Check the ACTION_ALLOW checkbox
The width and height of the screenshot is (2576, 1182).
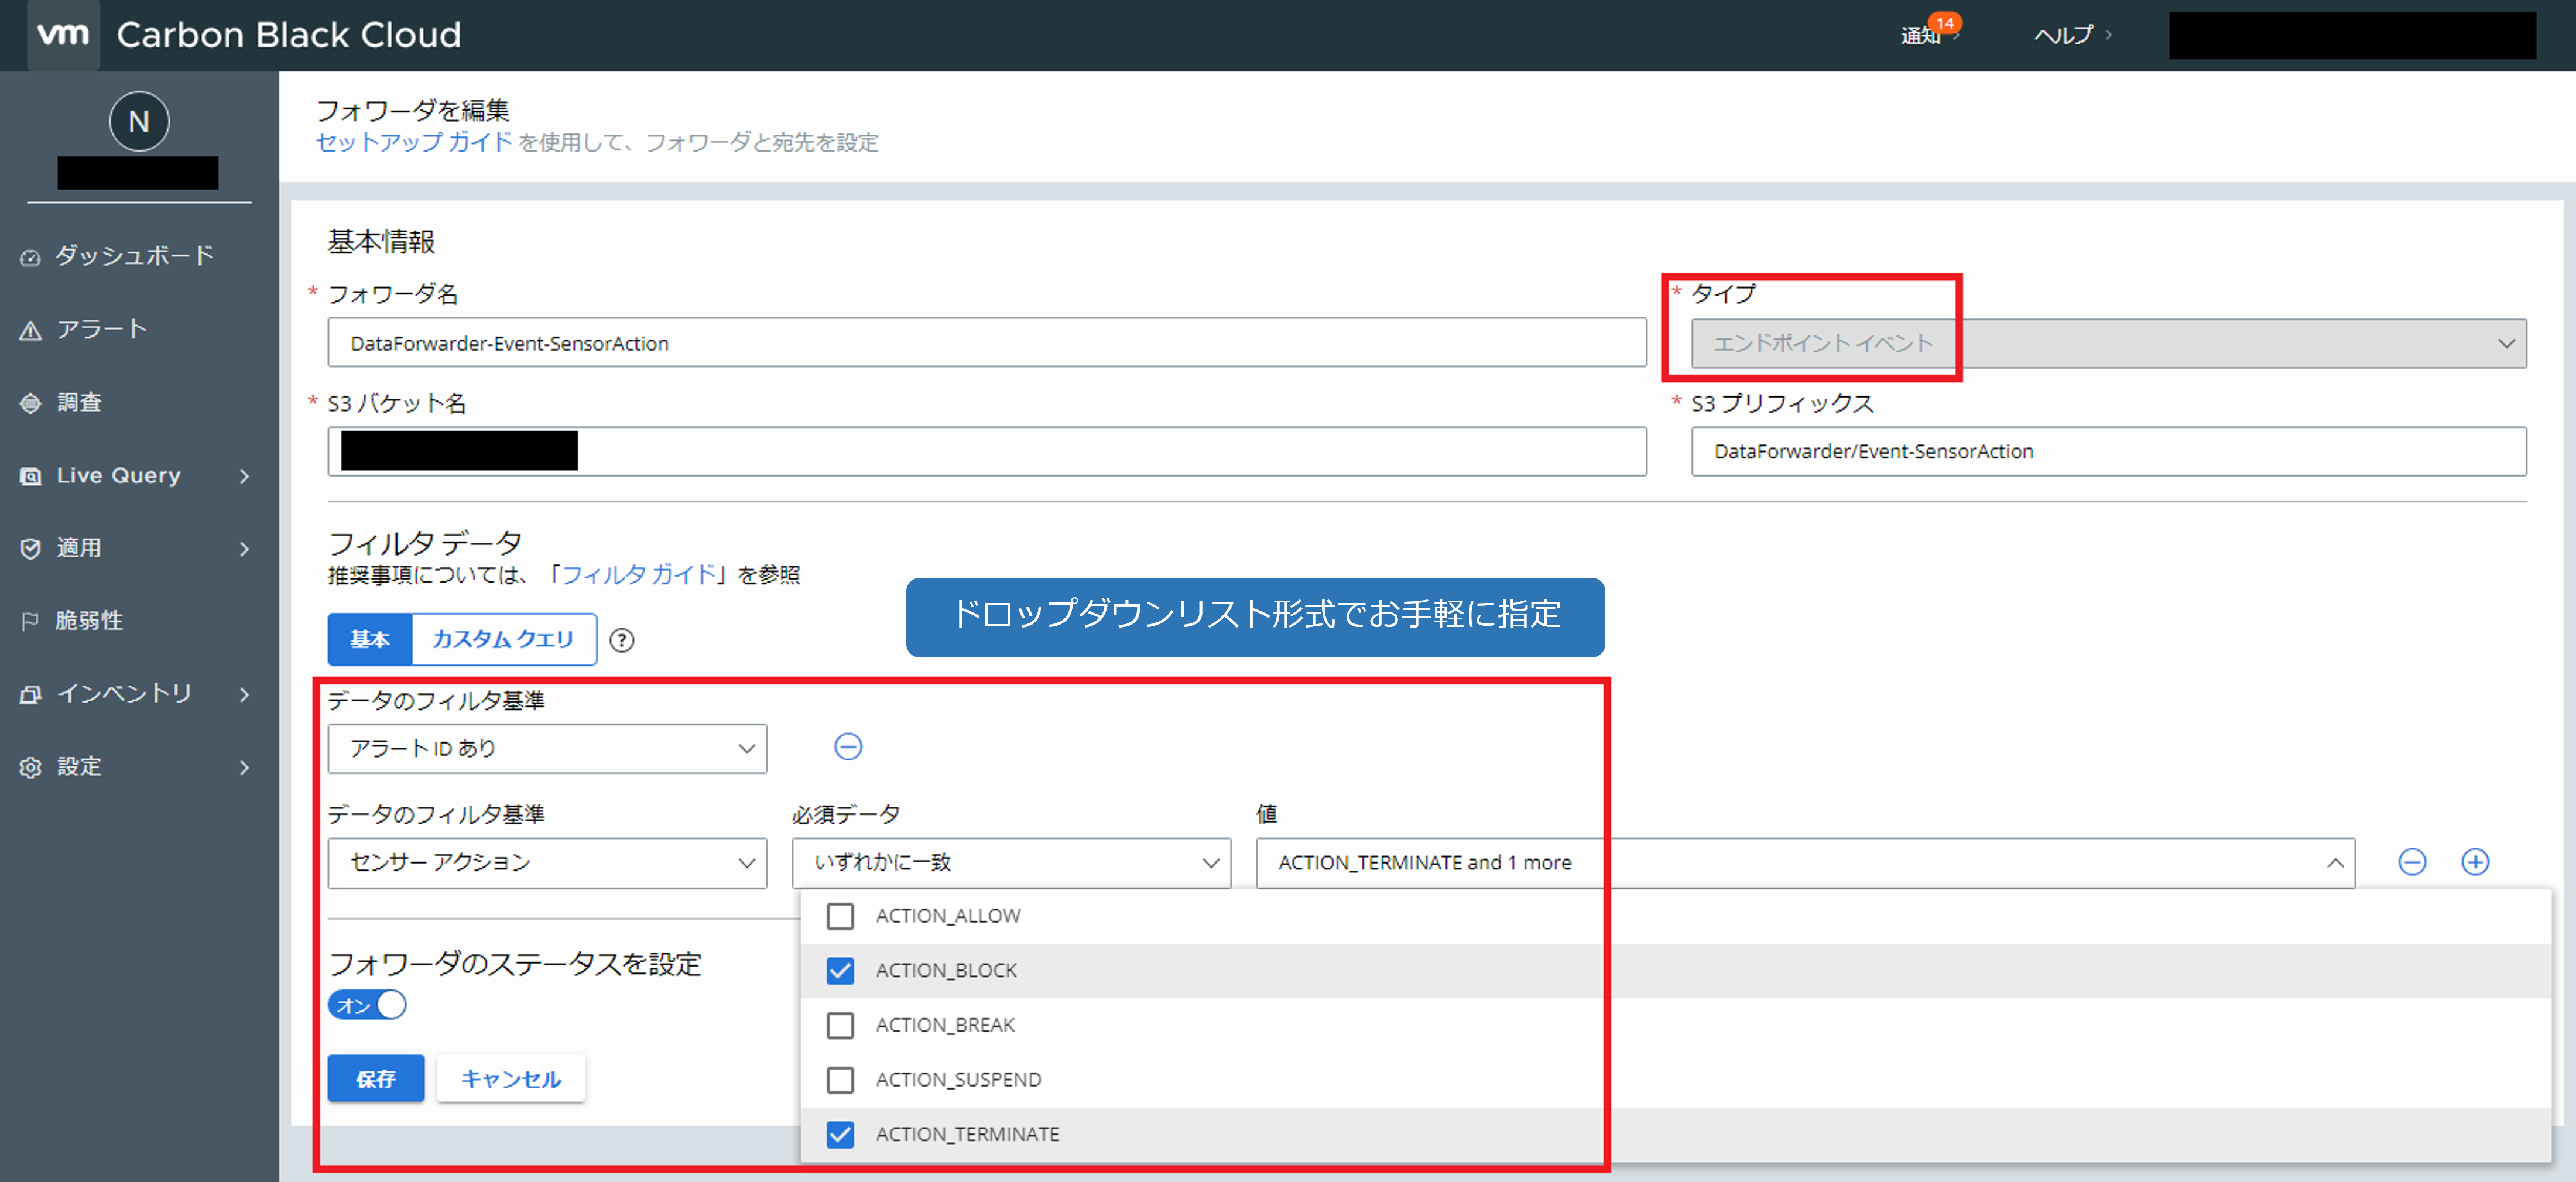coord(840,916)
